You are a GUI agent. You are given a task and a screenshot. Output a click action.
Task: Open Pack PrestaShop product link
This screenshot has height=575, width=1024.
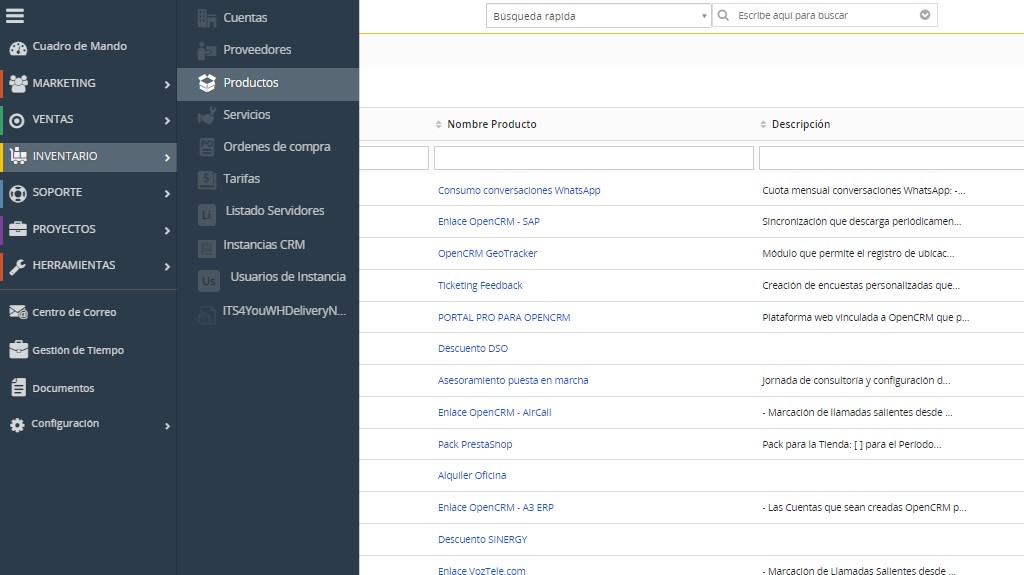point(475,444)
